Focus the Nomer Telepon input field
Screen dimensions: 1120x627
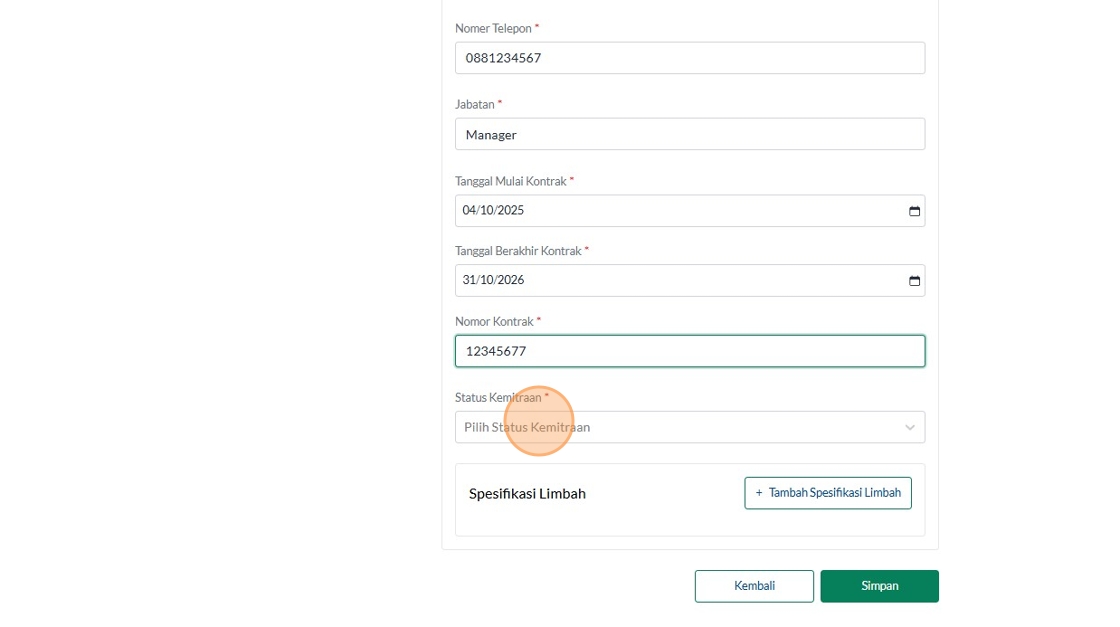[689, 58]
